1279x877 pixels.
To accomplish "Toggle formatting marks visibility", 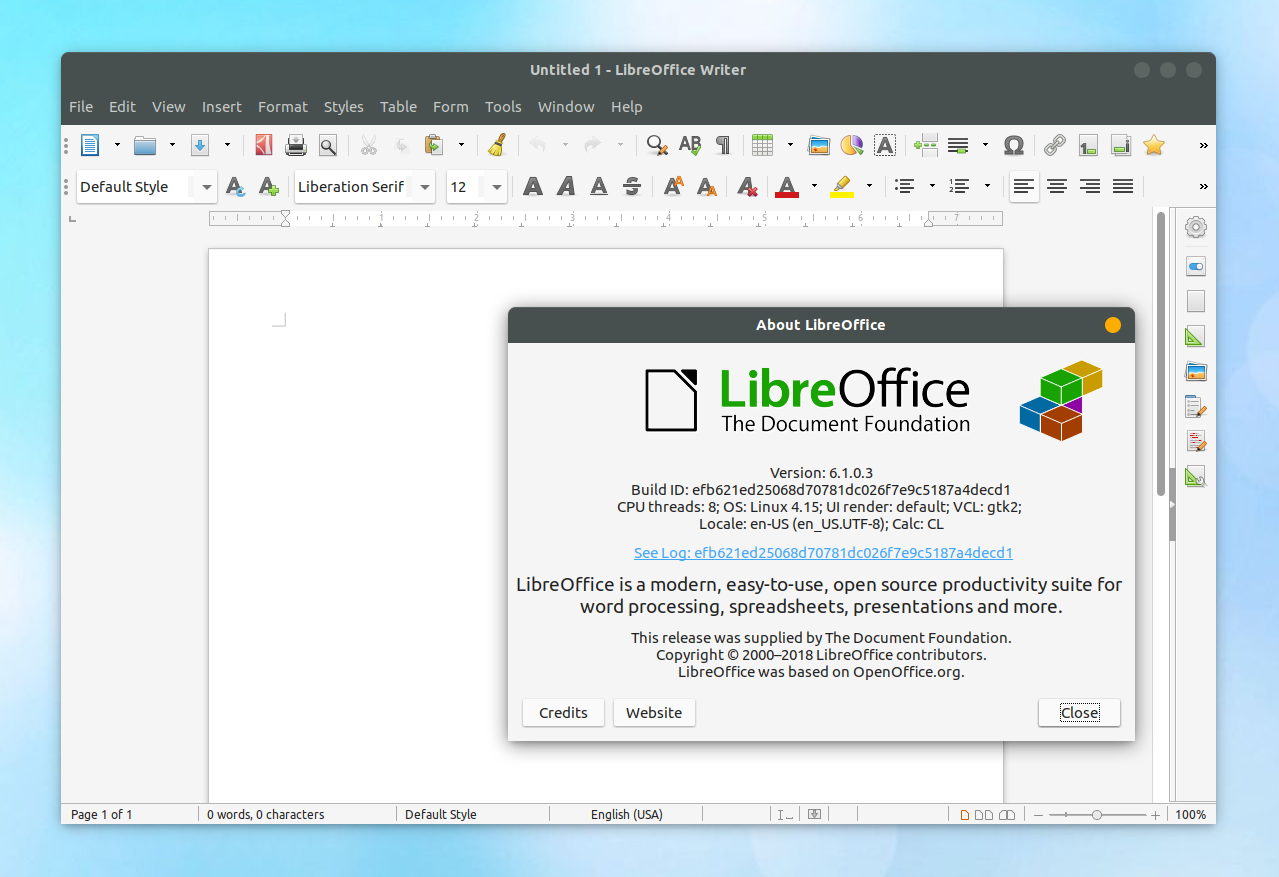I will [722, 145].
